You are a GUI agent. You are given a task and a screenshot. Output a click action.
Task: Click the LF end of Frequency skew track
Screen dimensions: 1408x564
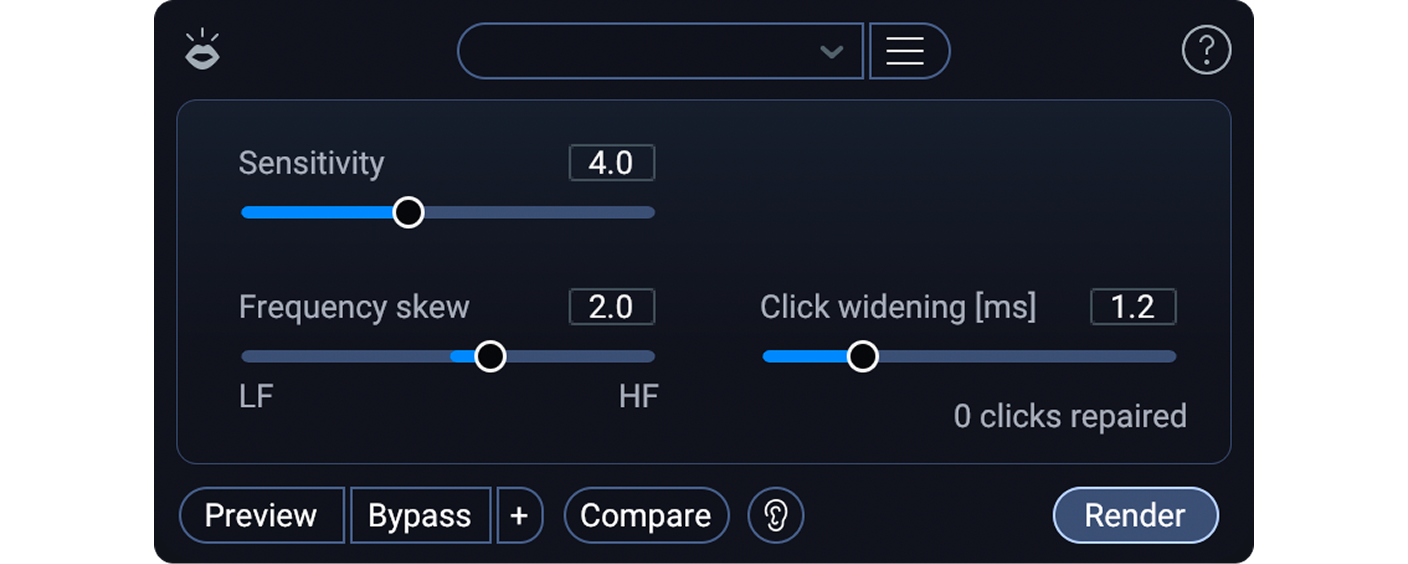point(248,356)
